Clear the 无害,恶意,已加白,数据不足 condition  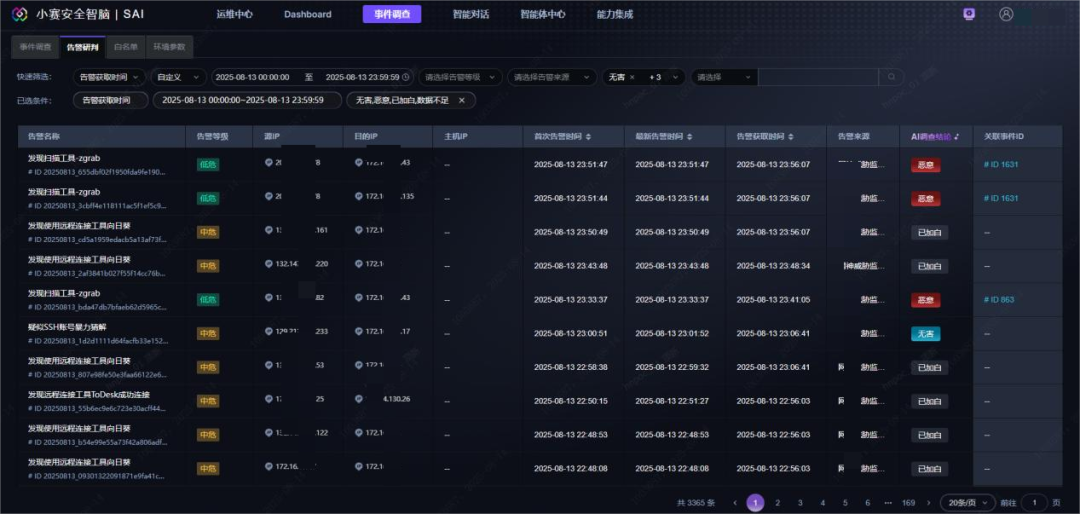[x=461, y=100]
